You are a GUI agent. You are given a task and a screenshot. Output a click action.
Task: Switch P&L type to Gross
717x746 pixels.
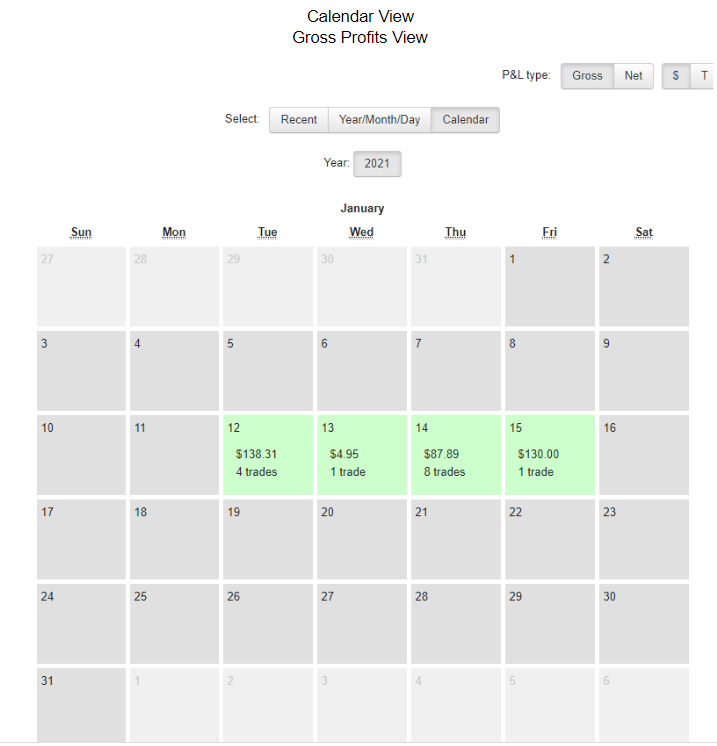pyautogui.click(x=587, y=76)
